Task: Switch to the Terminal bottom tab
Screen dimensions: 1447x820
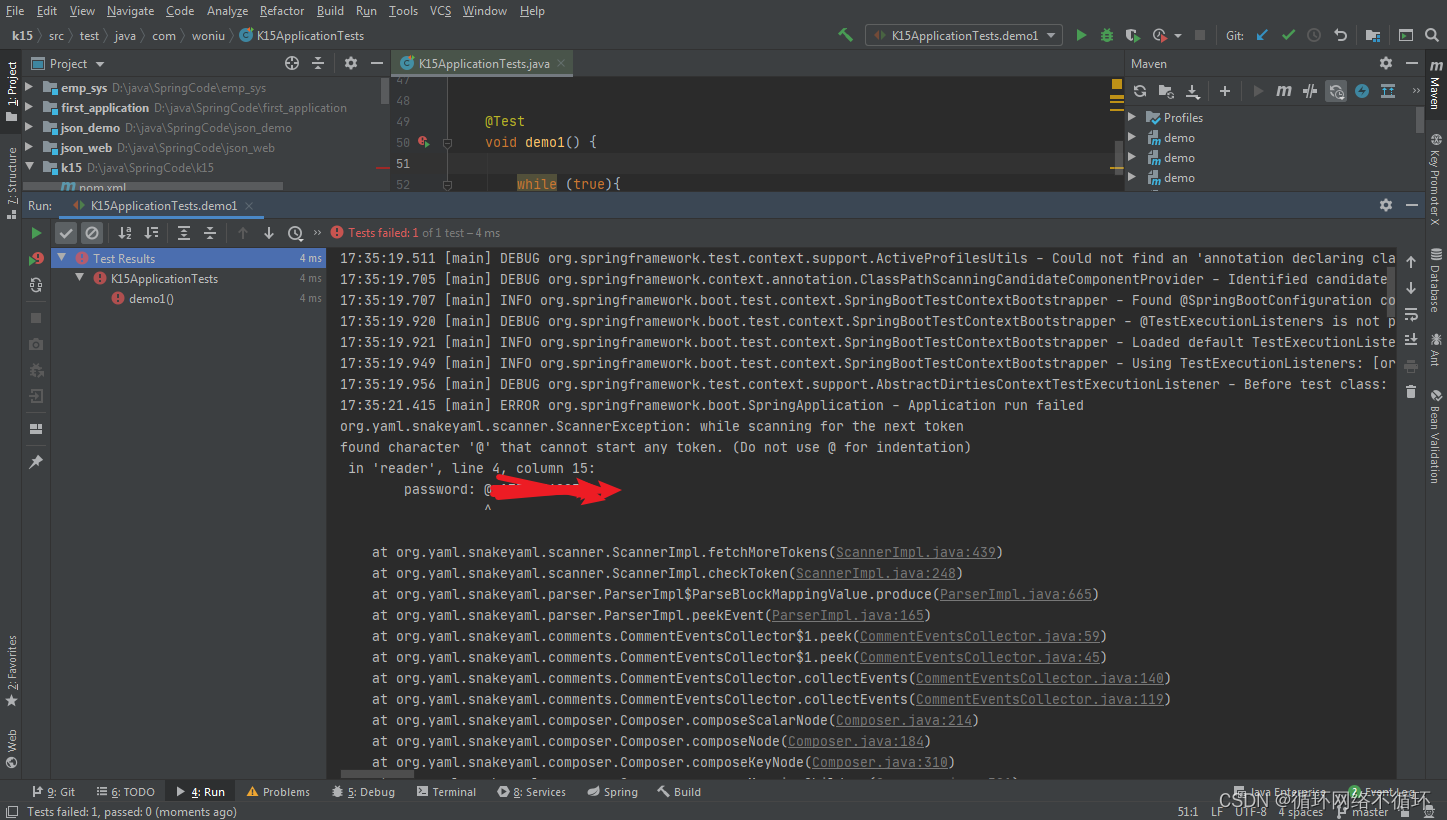Action: tap(446, 791)
